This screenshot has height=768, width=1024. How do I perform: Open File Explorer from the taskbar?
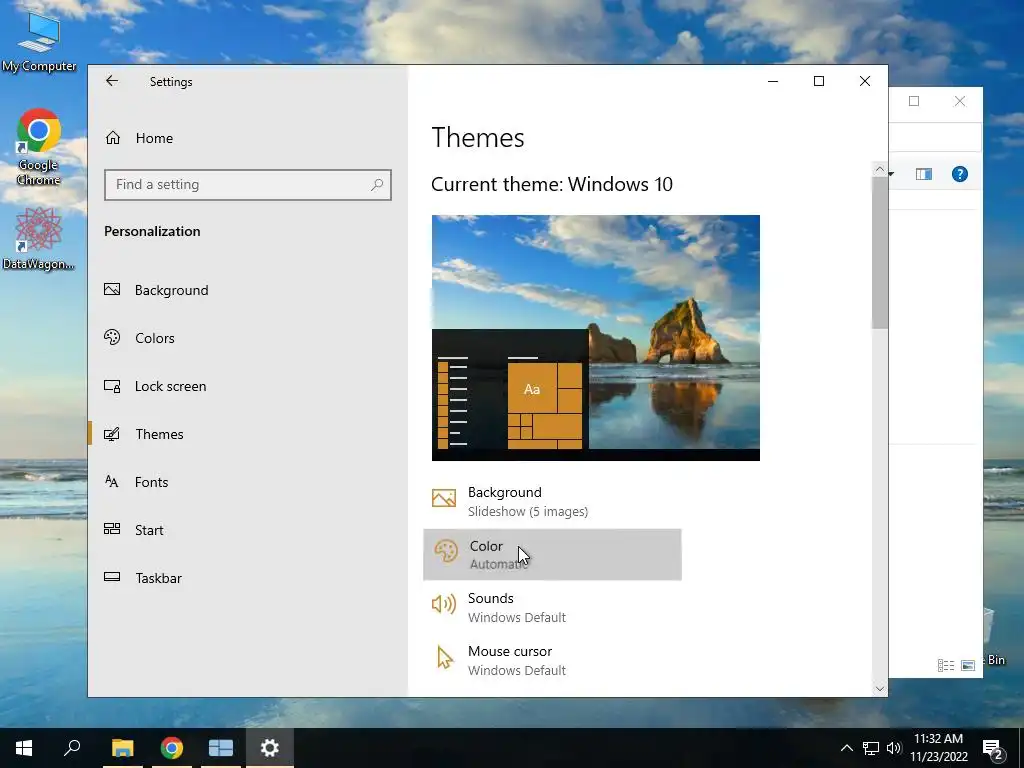(x=122, y=748)
